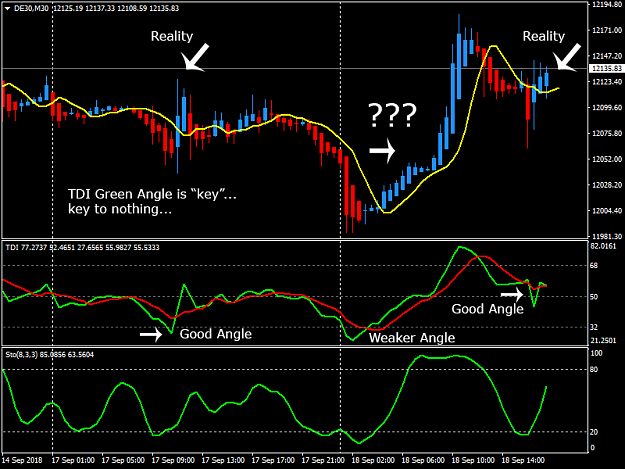
Task: Select TDI scale value 21.2501
Action: pyautogui.click(x=603, y=341)
